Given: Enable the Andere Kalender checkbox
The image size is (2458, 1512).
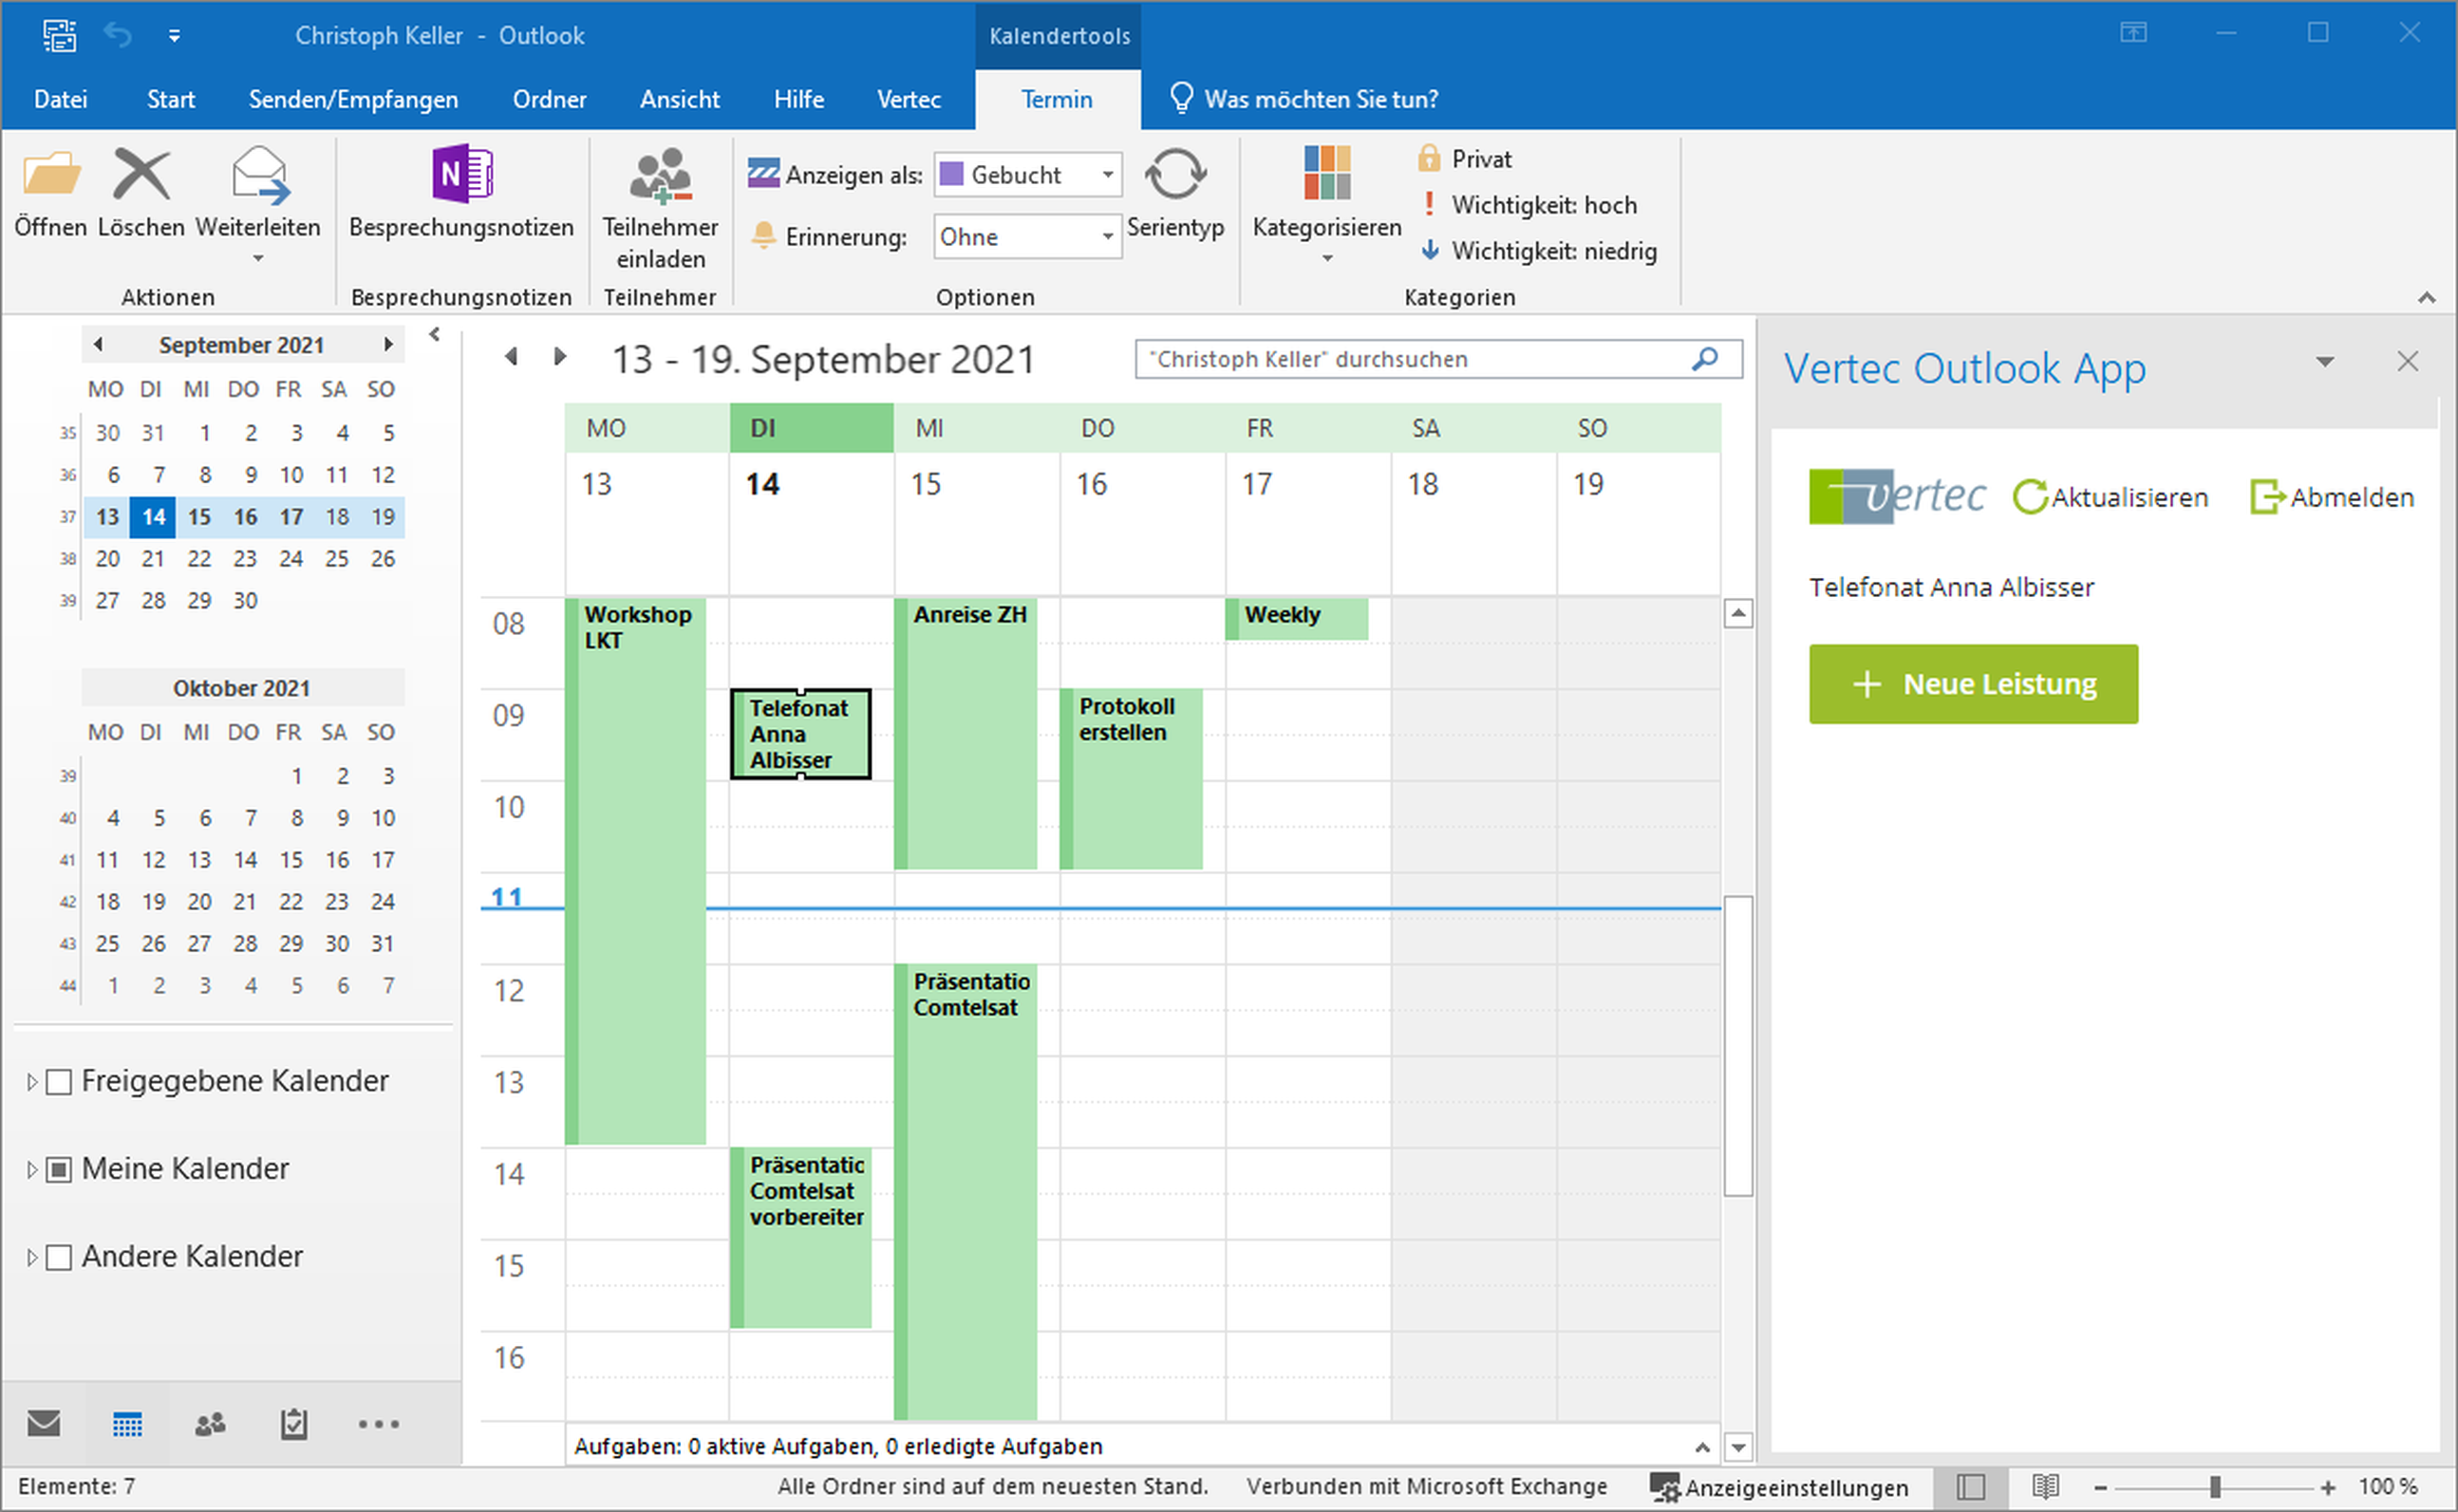Looking at the screenshot, I should click(x=57, y=1257).
